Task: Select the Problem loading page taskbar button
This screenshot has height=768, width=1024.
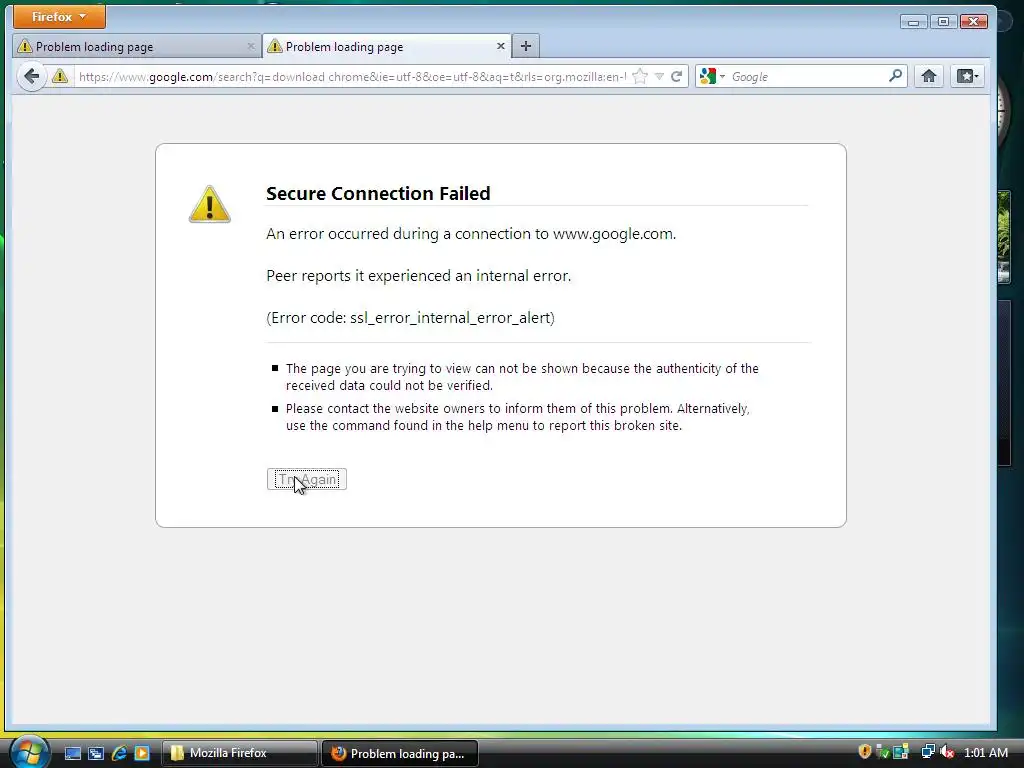Action: 400,753
